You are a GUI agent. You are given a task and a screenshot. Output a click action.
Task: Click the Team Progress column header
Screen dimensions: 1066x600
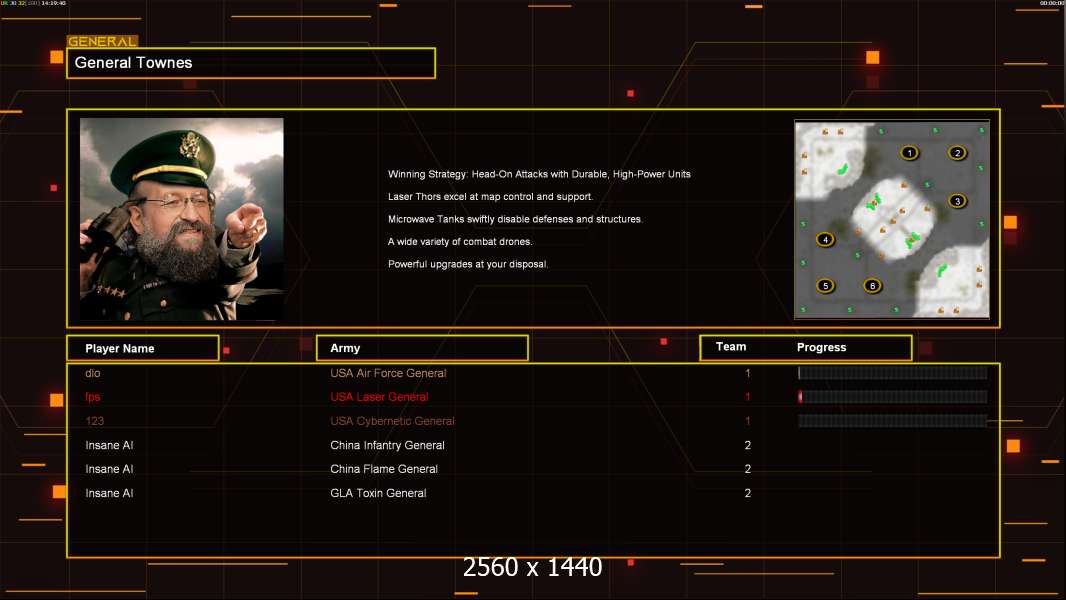pos(806,347)
